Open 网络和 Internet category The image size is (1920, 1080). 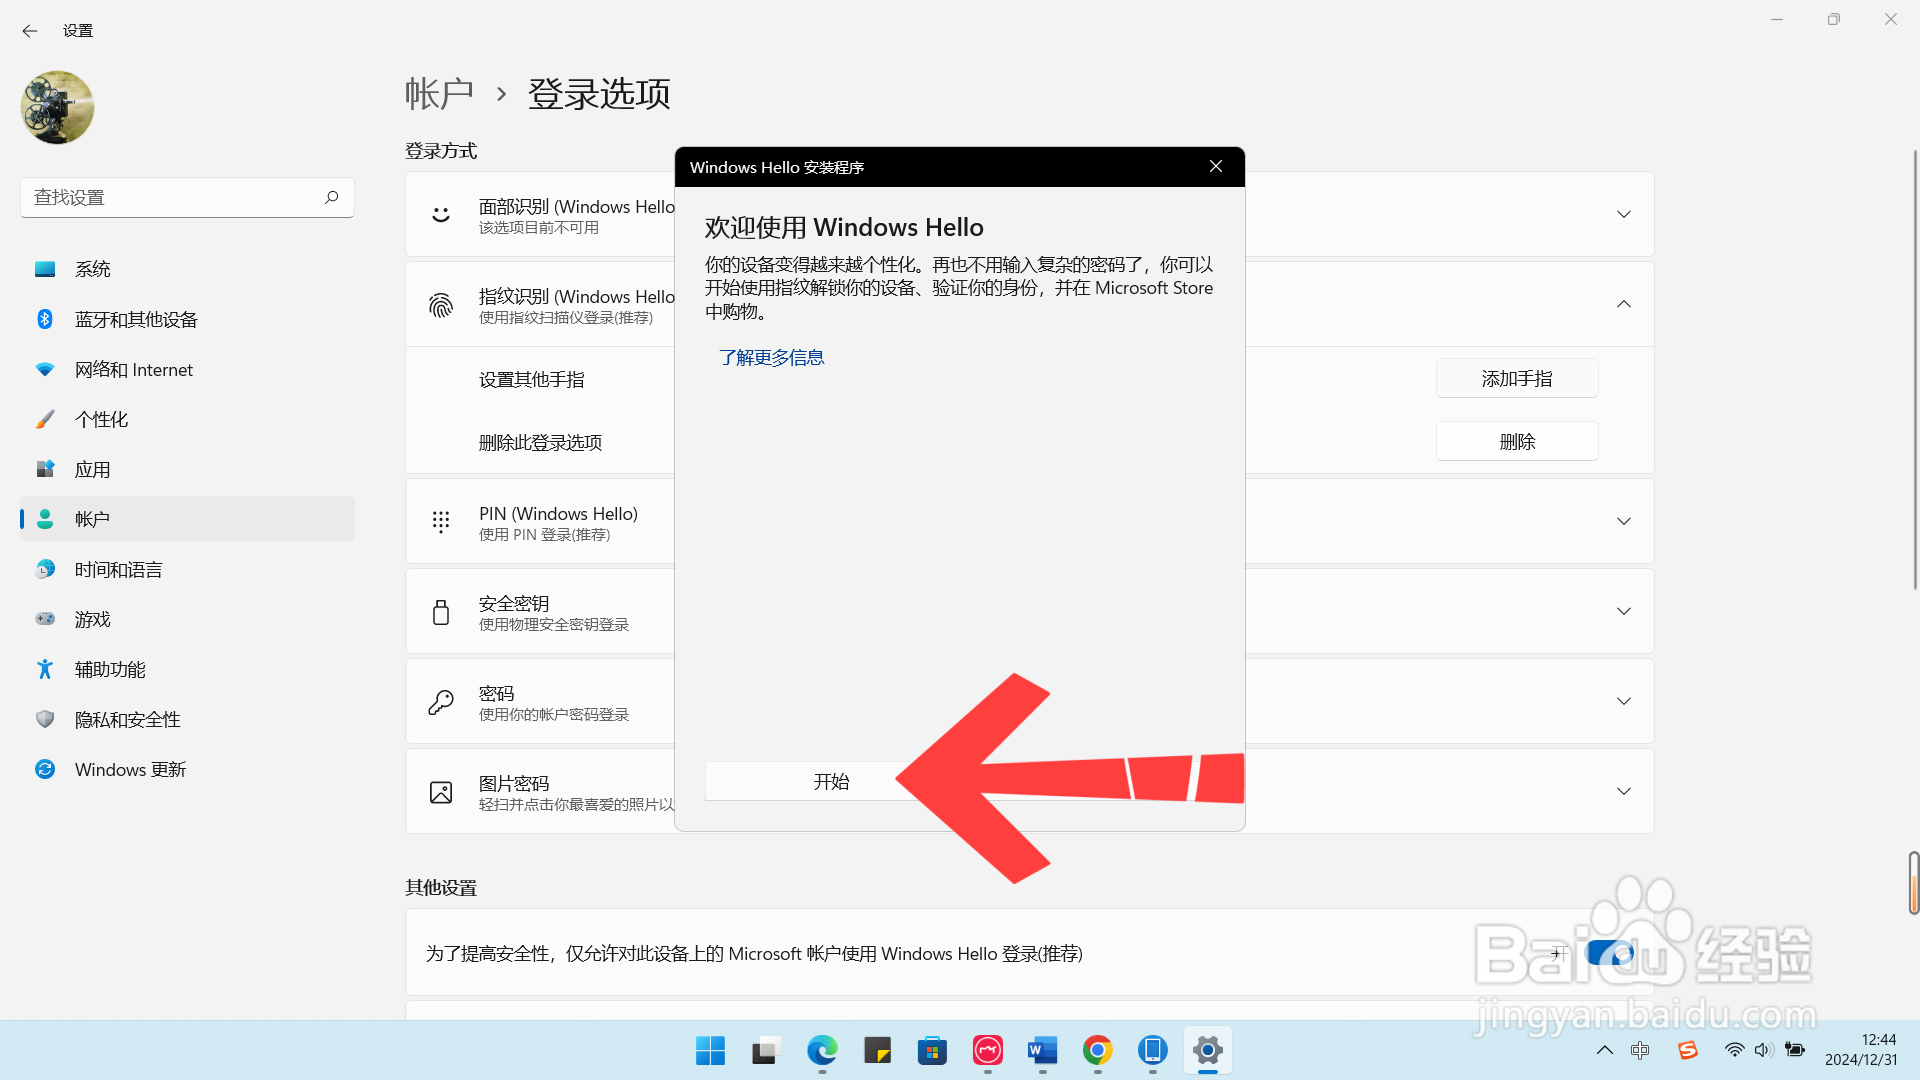[x=187, y=369]
